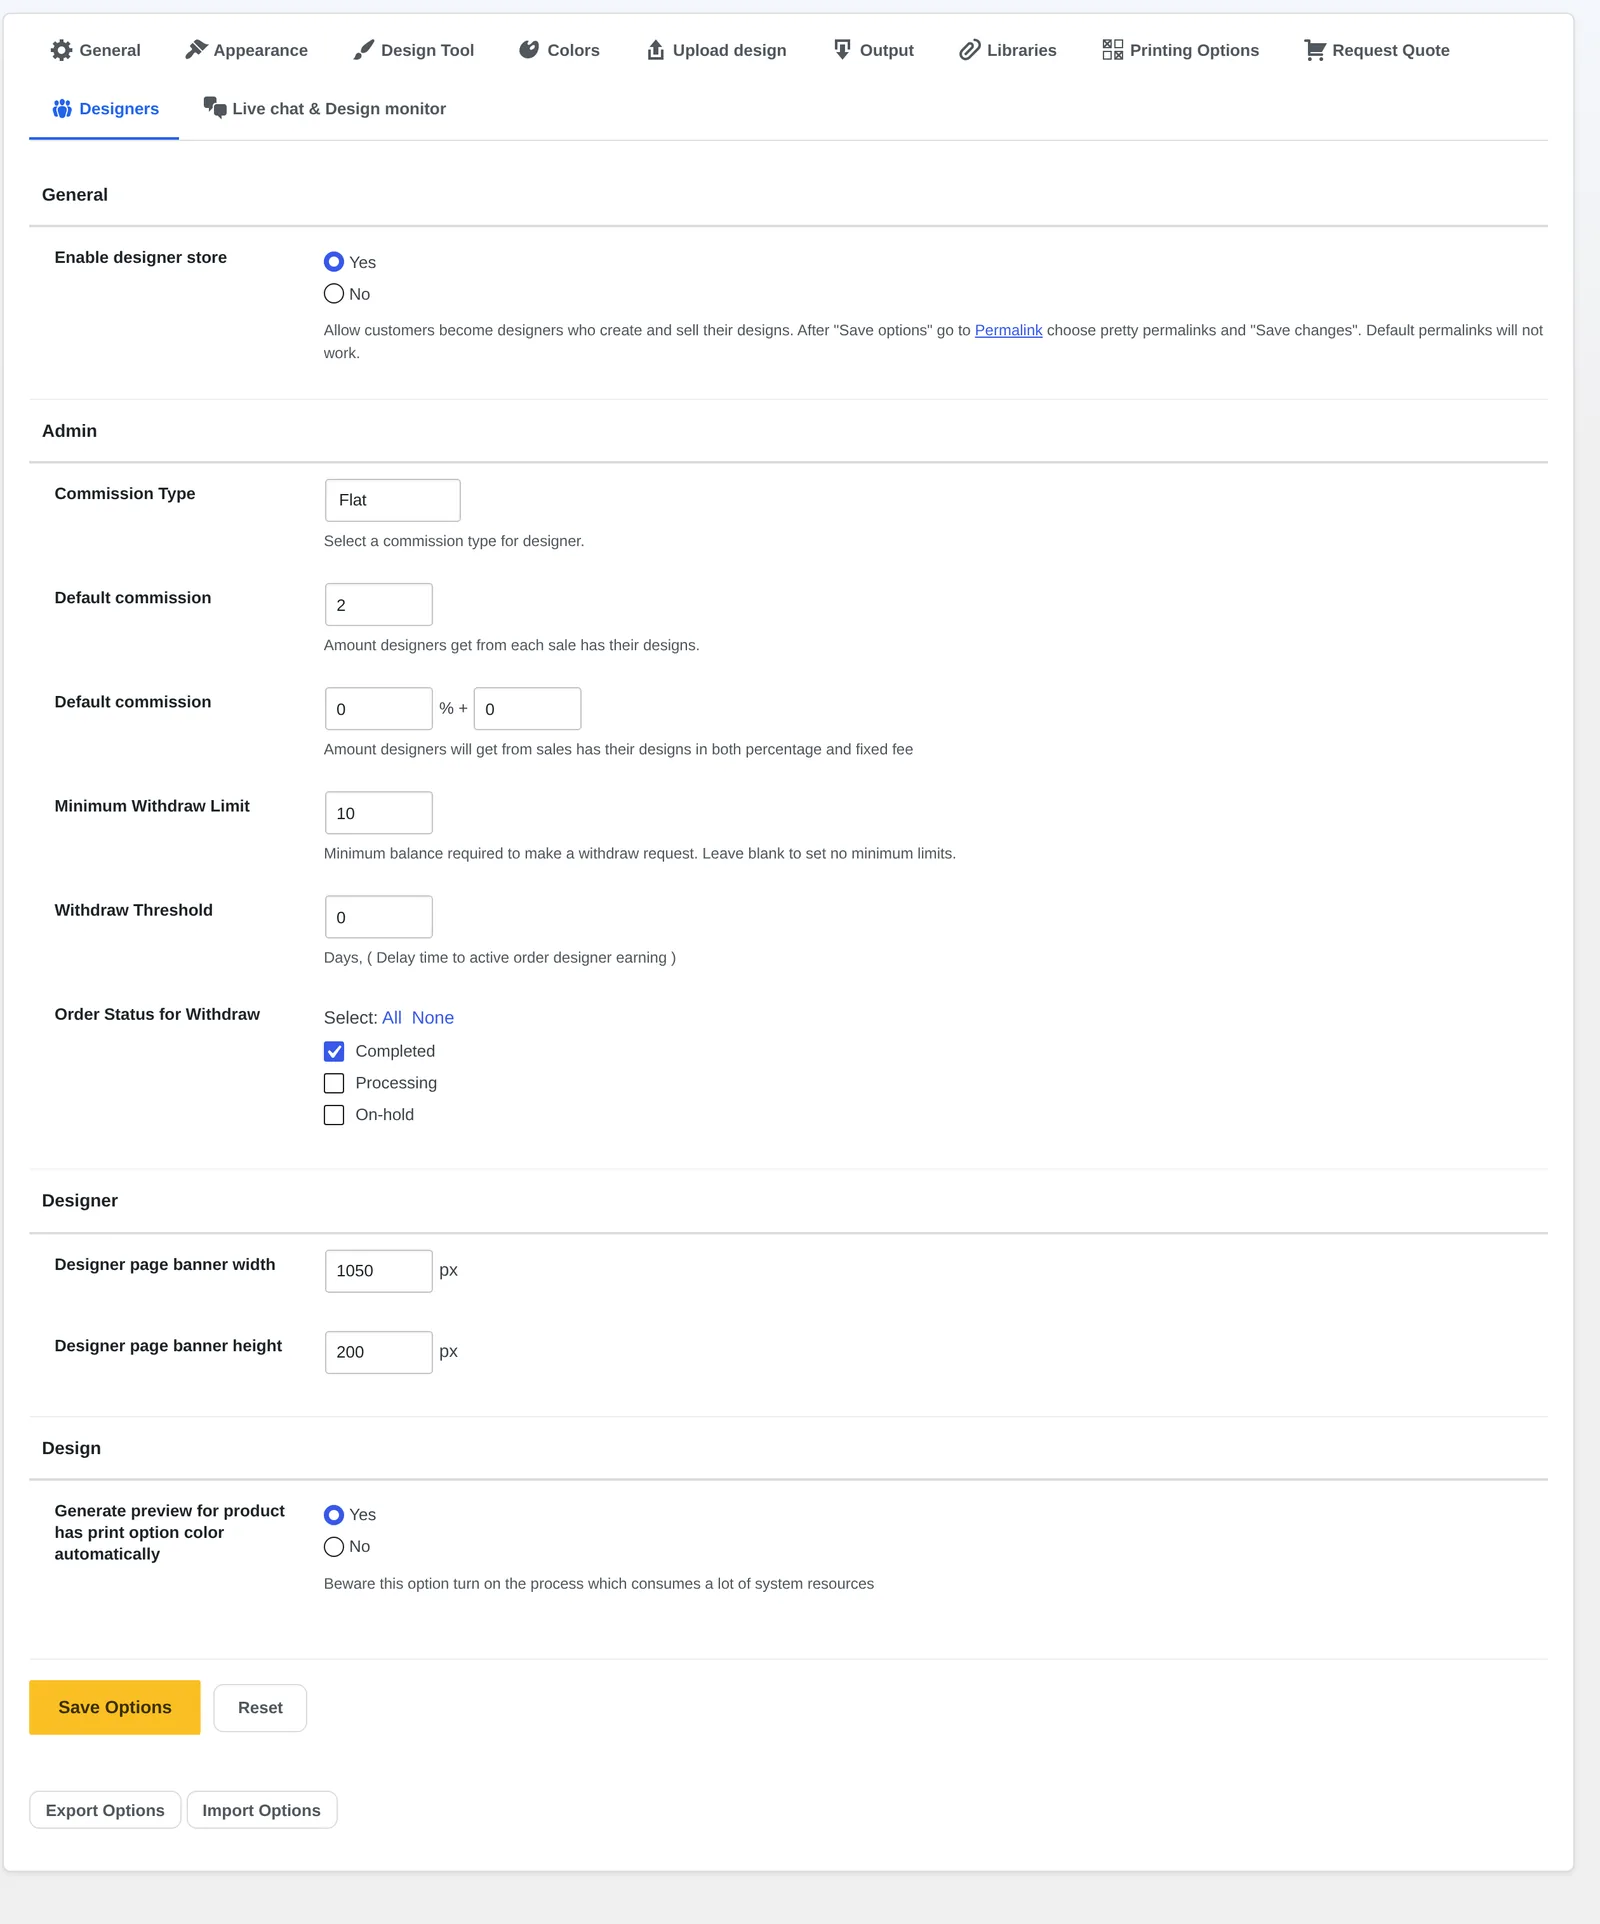Focus the Default commission field showing 2
Screen dimensions: 1600x1924
379,605
